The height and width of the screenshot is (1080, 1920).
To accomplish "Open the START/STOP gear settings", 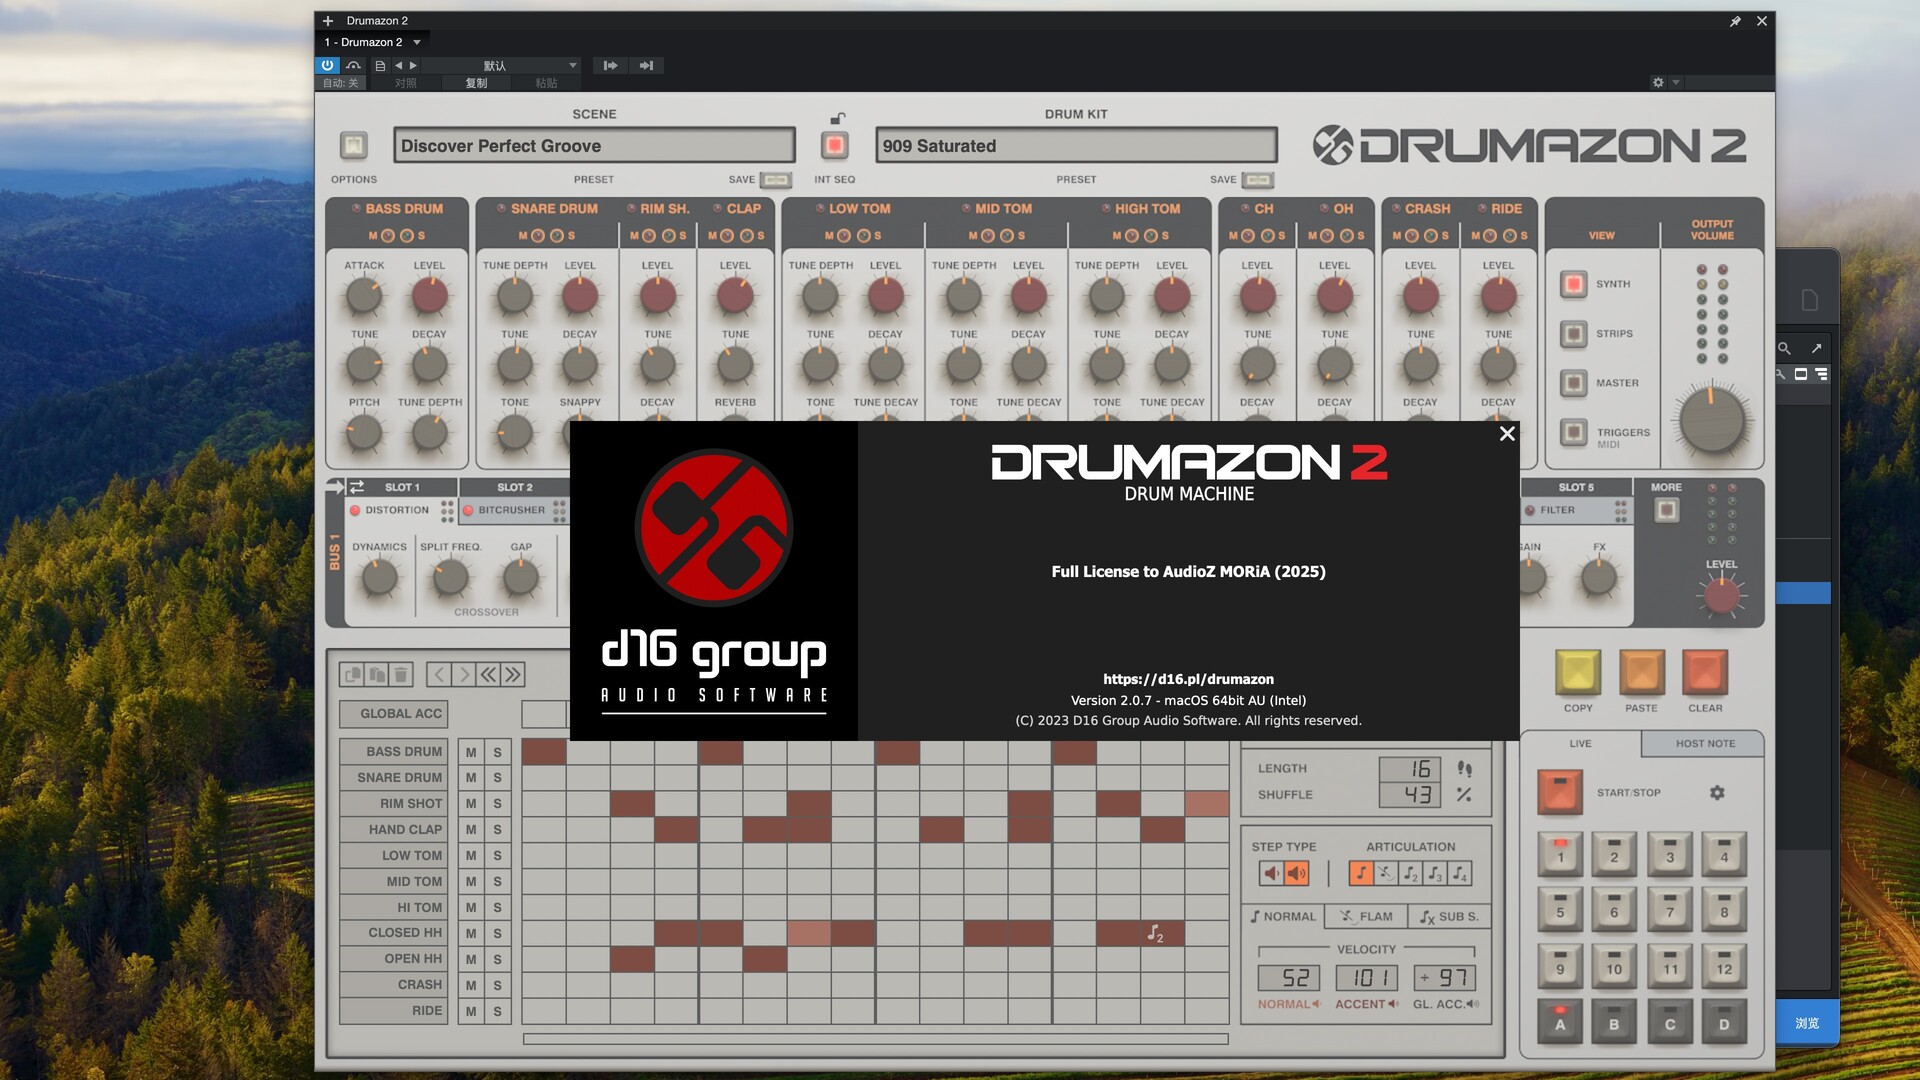I will [x=1717, y=792].
